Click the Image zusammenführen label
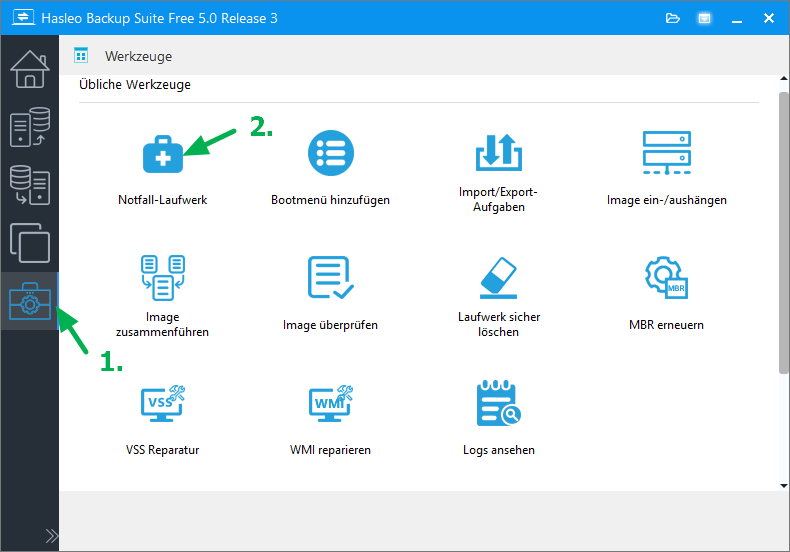The width and height of the screenshot is (790, 552). click(x=162, y=324)
